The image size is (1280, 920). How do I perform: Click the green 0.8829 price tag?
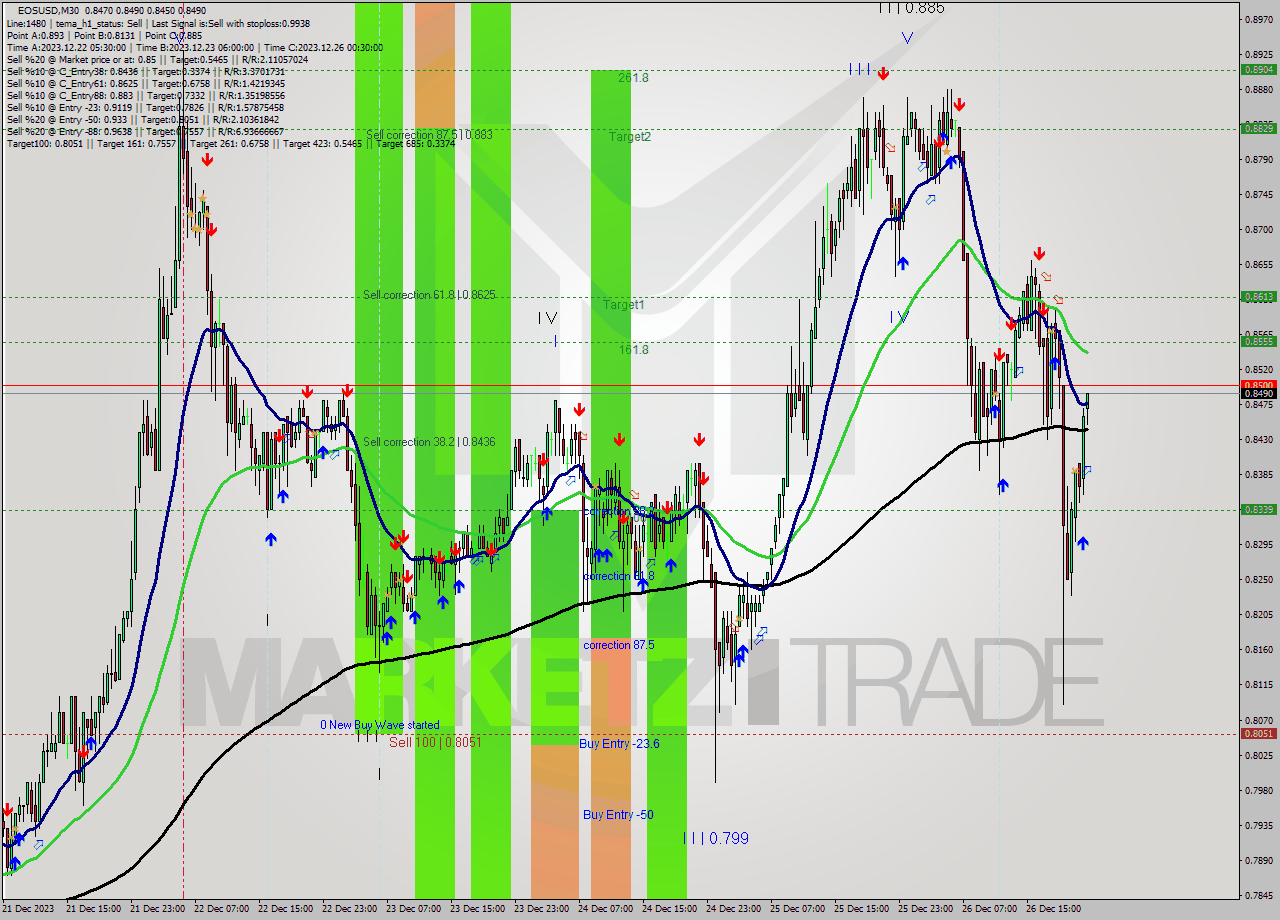pos(1257,128)
